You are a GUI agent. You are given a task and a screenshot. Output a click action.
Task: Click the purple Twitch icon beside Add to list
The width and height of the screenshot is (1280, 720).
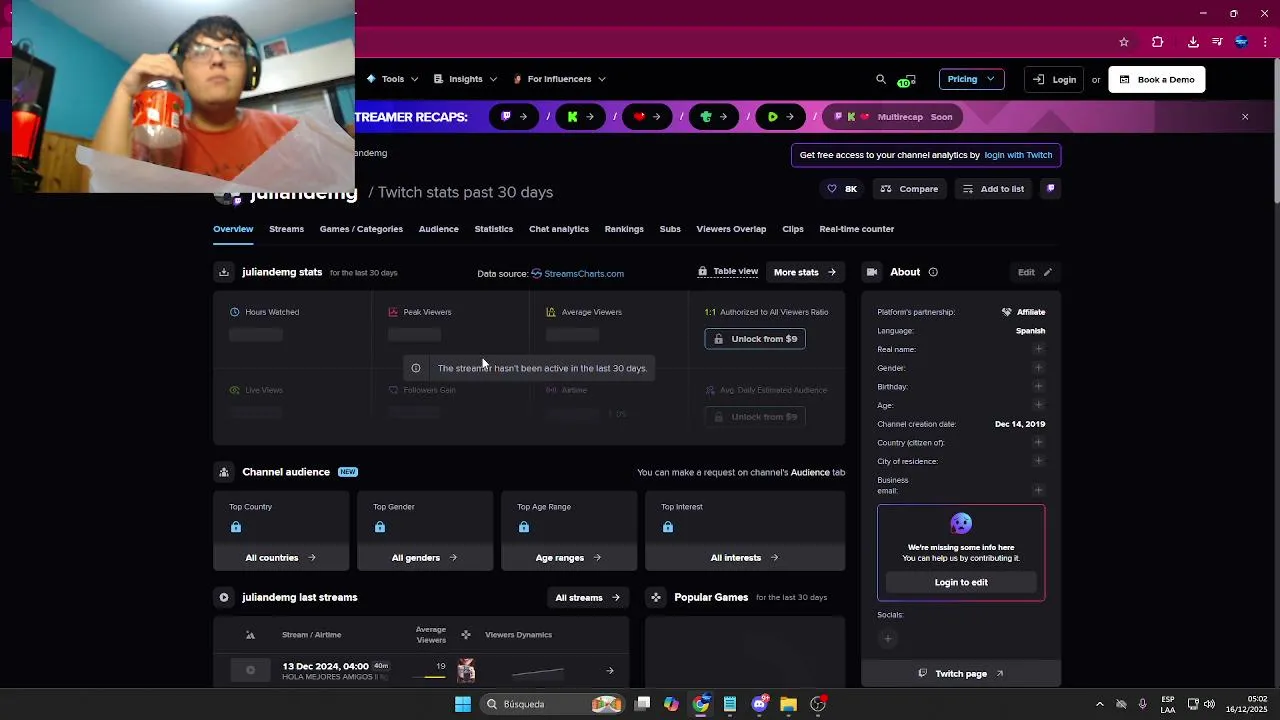tap(1050, 189)
